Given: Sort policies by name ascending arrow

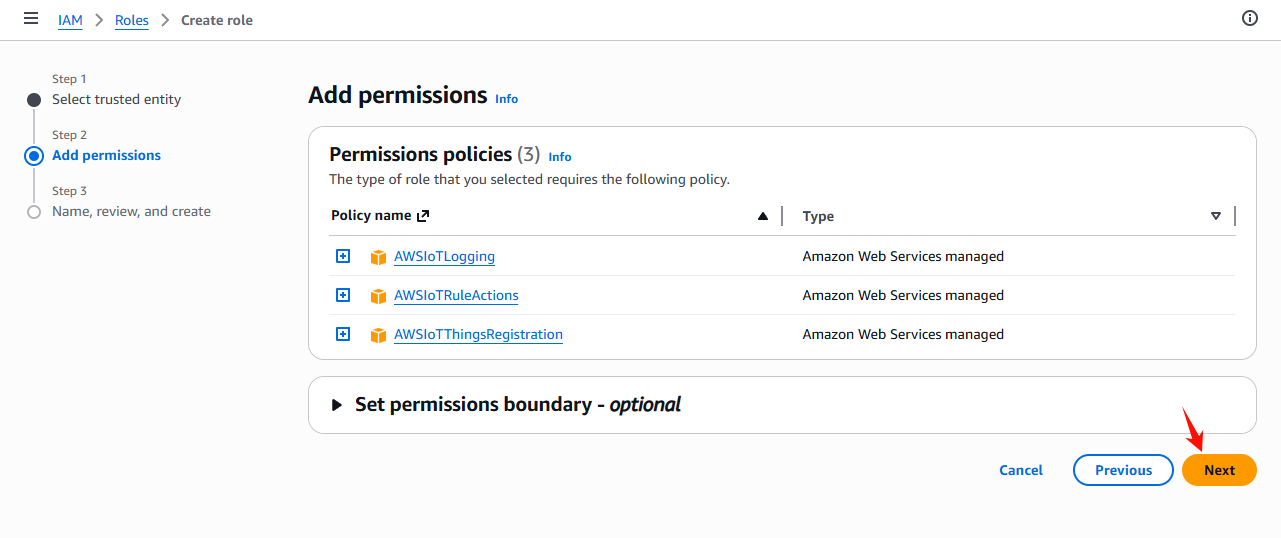Looking at the screenshot, I should pos(763,216).
